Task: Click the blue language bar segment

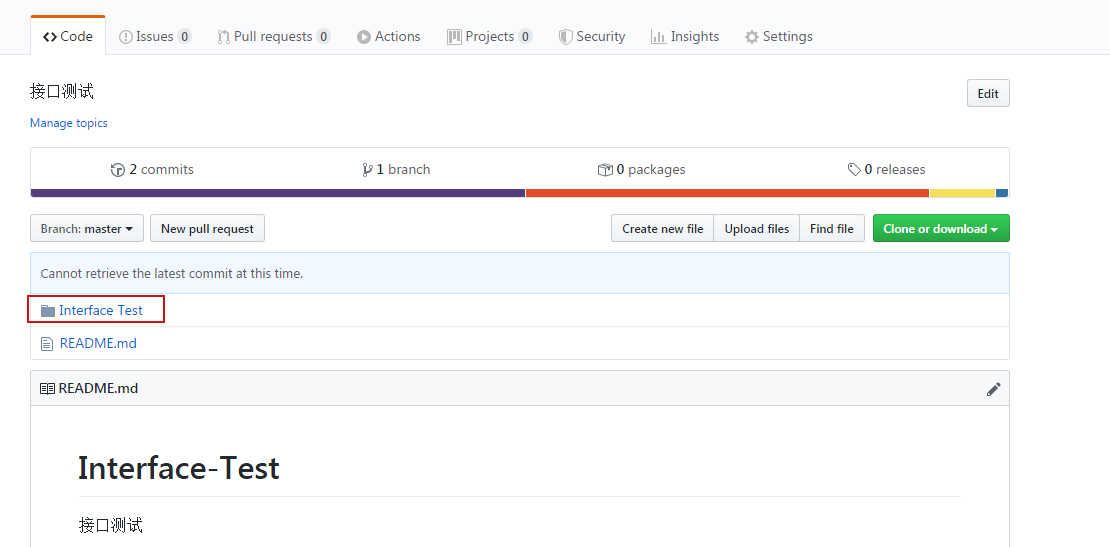Action: (x=1002, y=193)
